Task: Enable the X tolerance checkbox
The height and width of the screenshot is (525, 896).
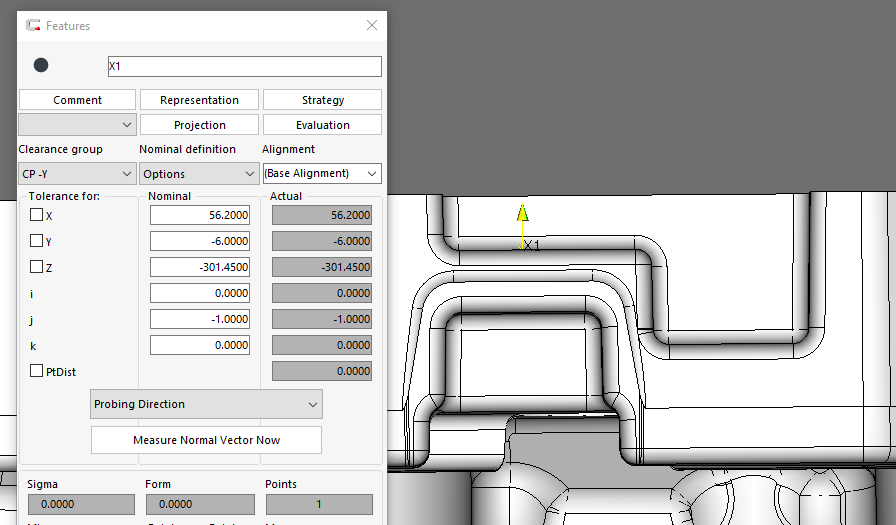Action: 37,215
